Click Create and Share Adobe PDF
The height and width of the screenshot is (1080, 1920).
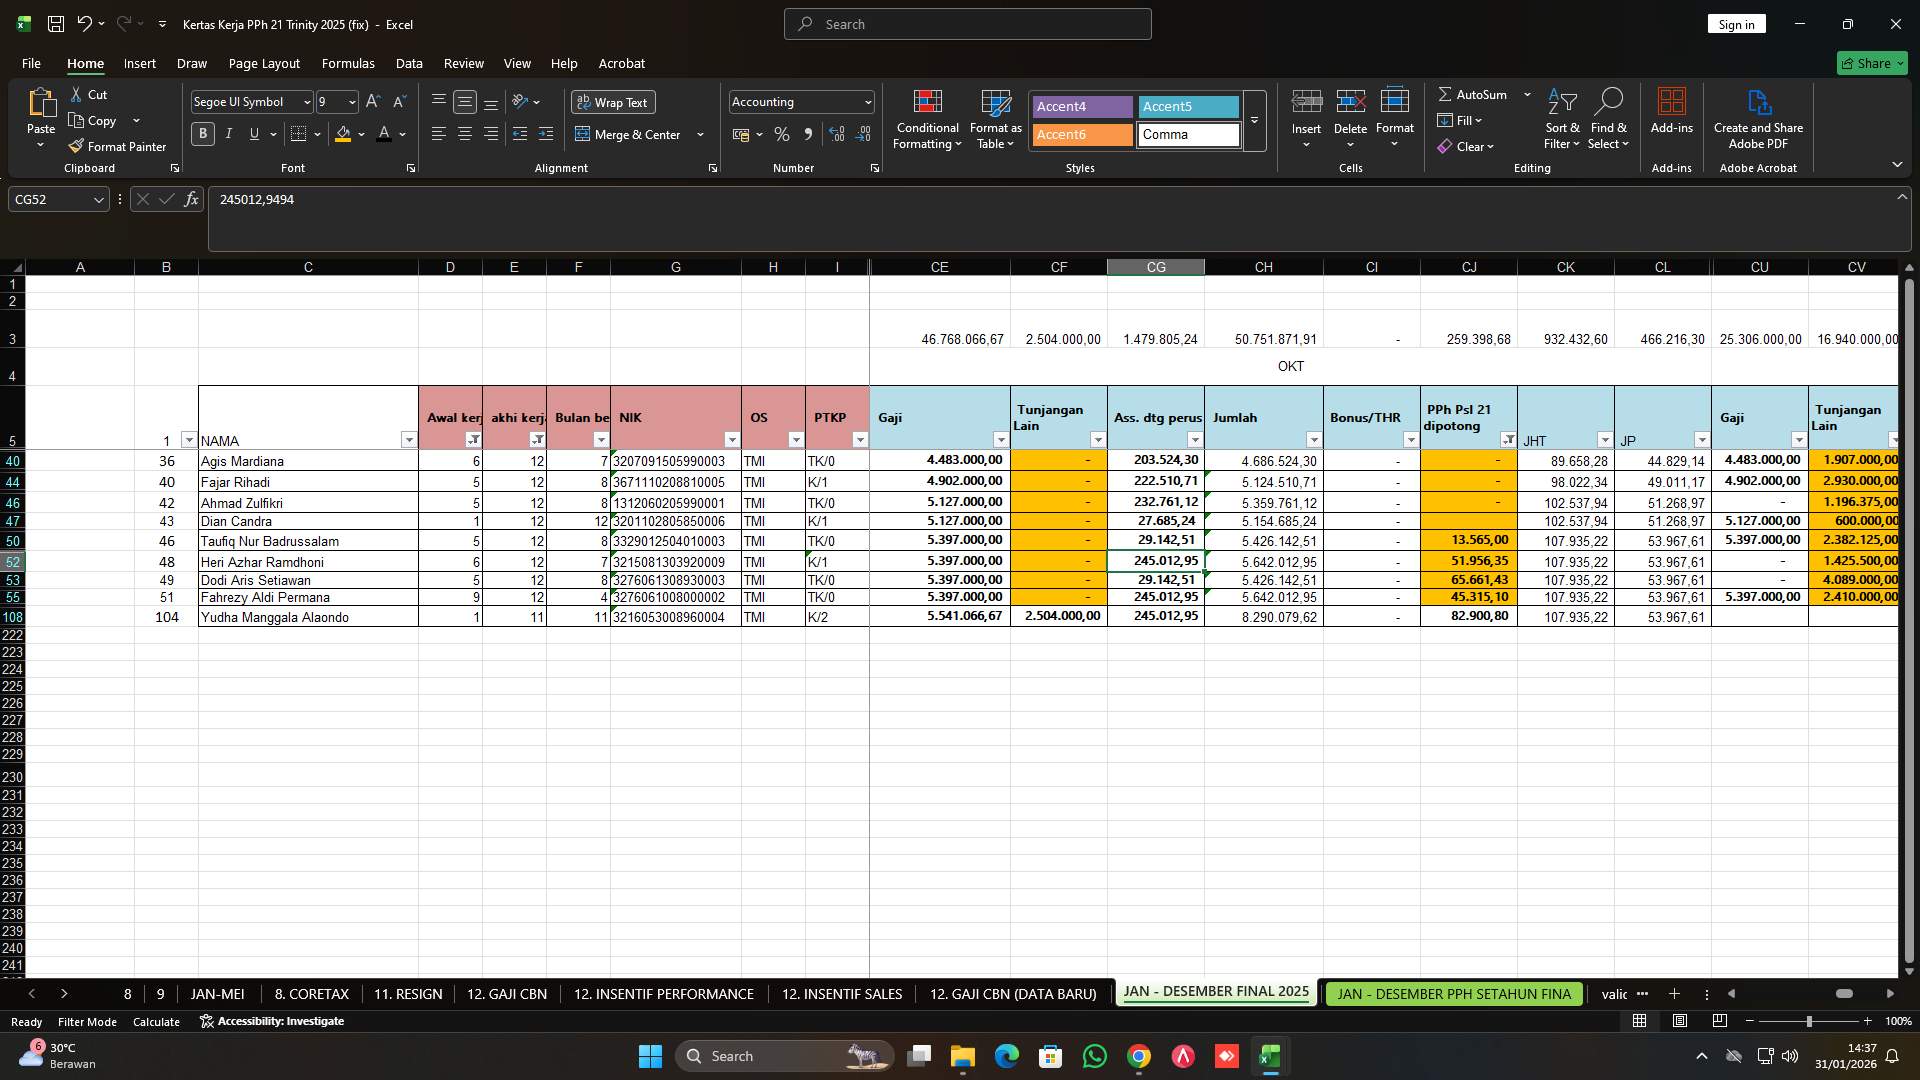tap(1758, 118)
